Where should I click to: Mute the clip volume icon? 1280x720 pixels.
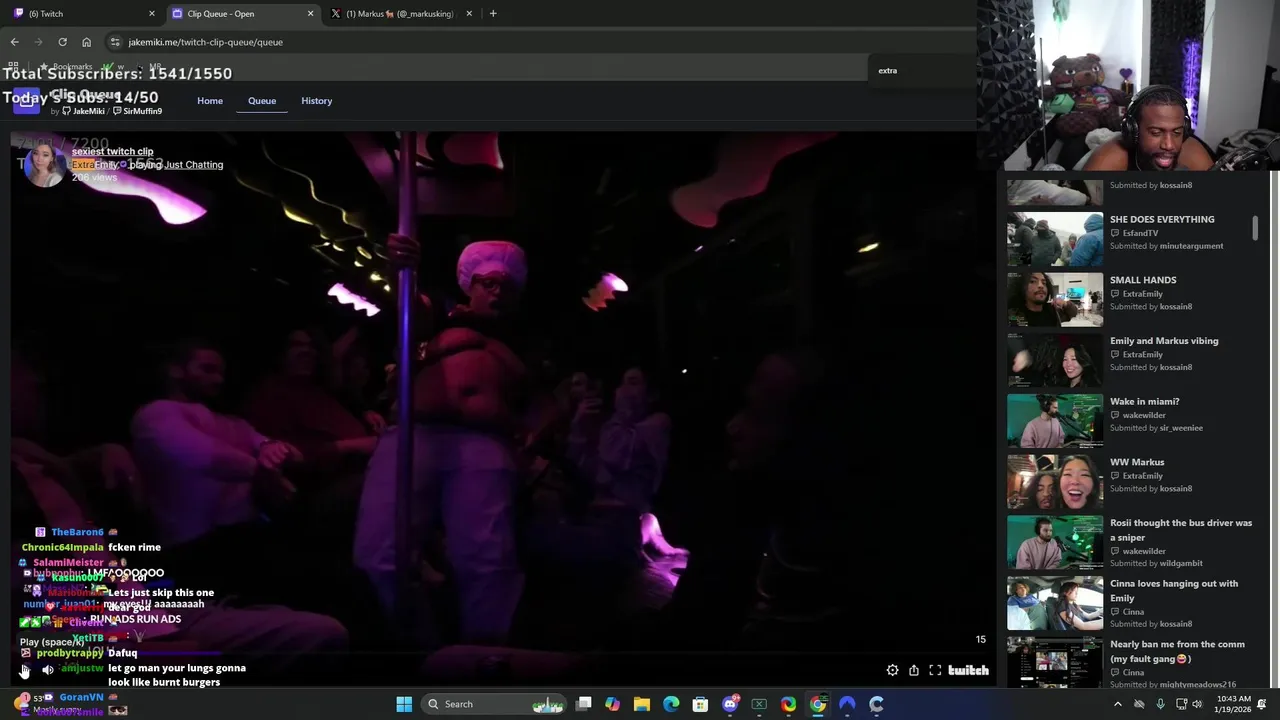[x=47, y=670]
